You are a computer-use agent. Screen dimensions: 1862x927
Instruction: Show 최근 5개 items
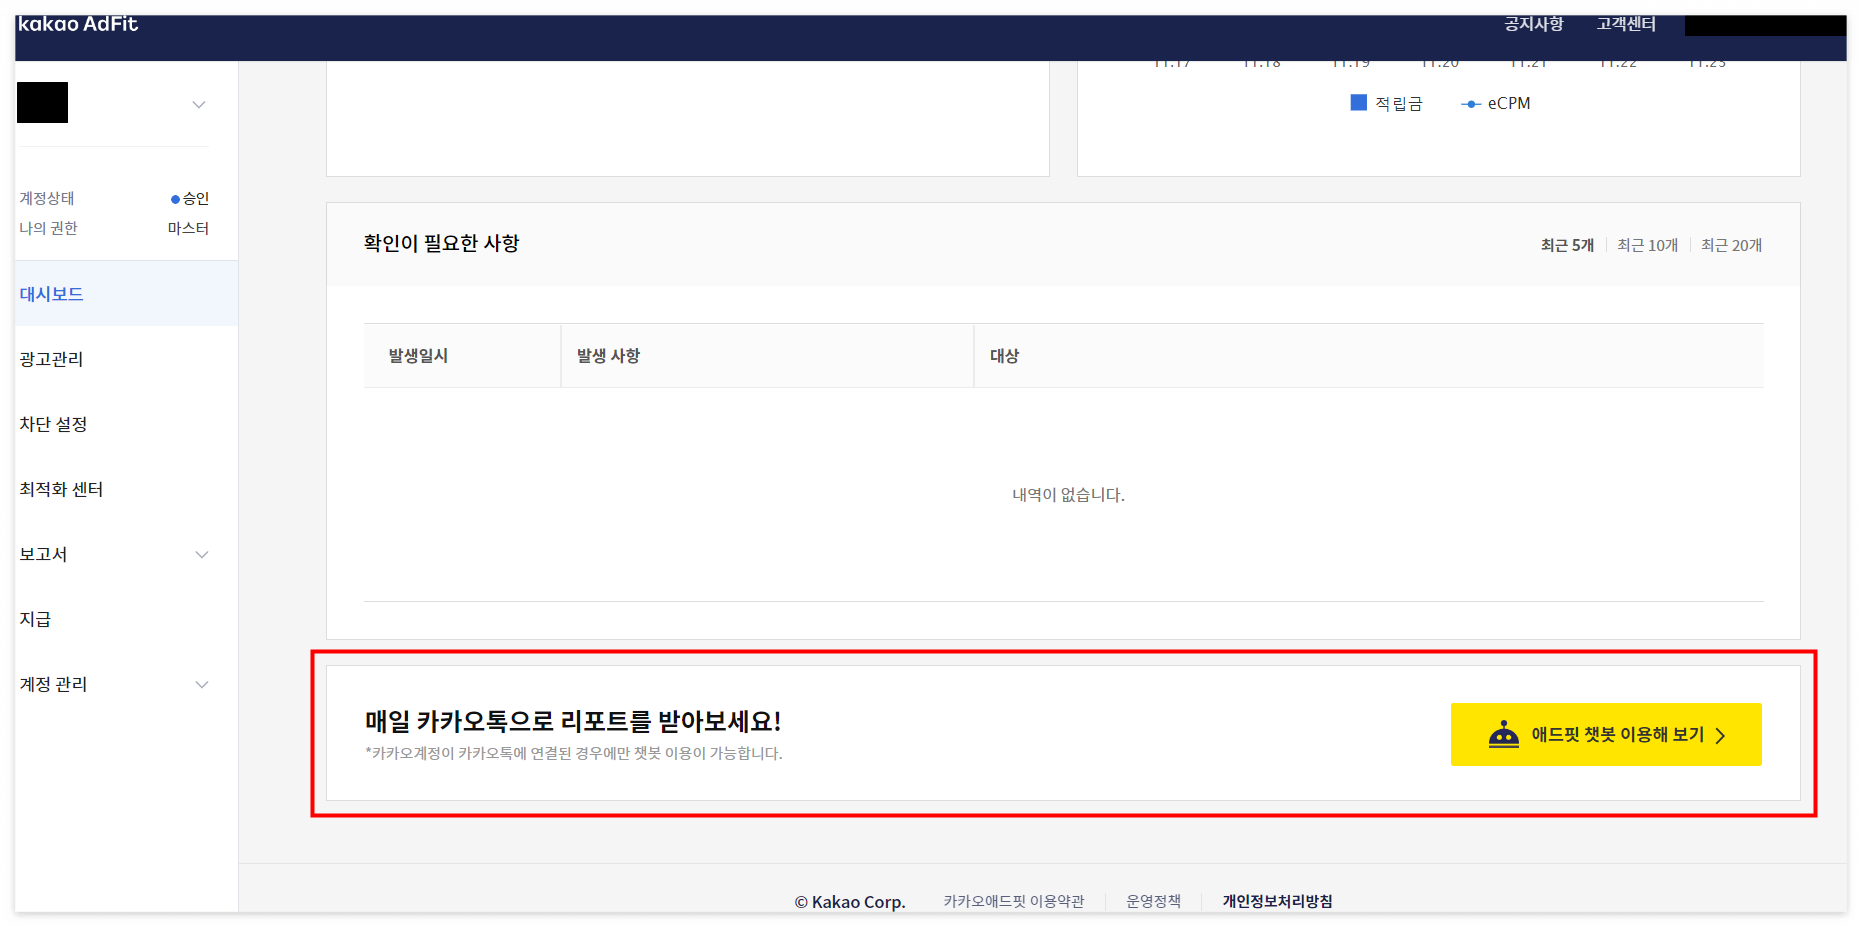pos(1567,245)
